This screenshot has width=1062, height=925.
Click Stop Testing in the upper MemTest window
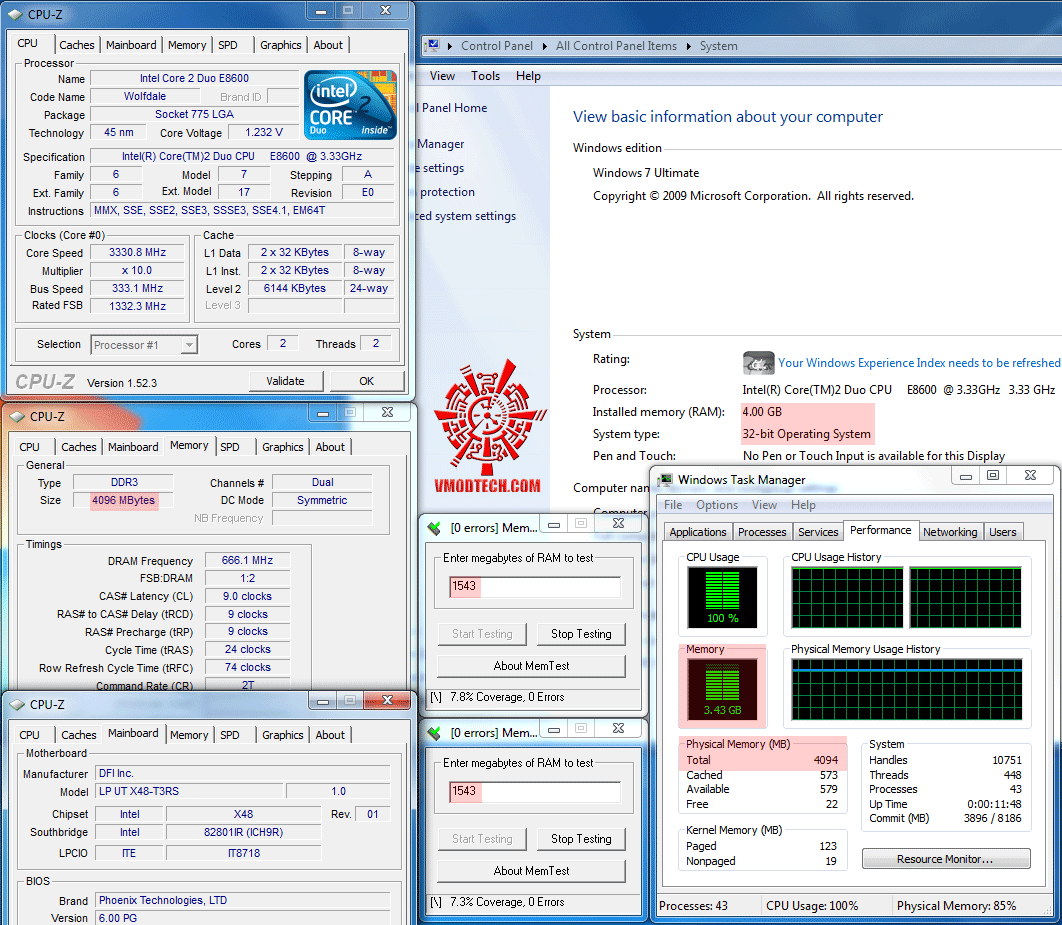(581, 634)
